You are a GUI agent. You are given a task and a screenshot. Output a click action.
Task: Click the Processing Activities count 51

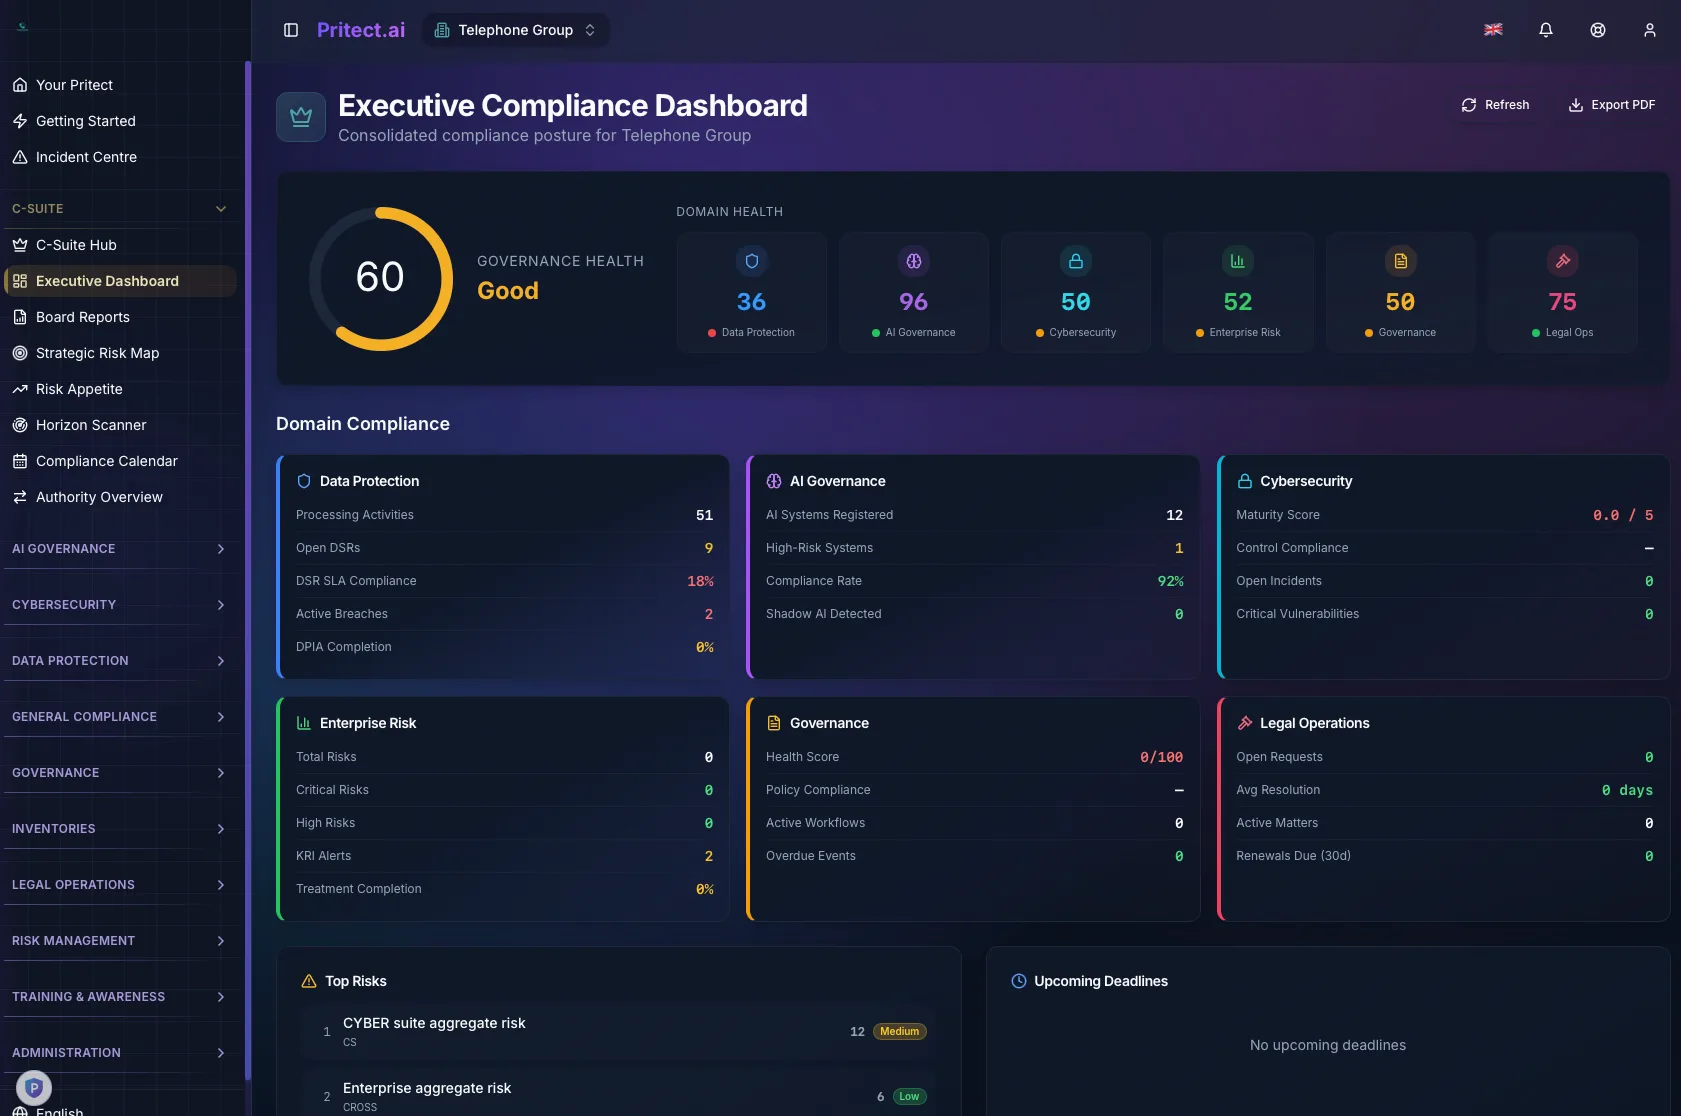coord(704,515)
